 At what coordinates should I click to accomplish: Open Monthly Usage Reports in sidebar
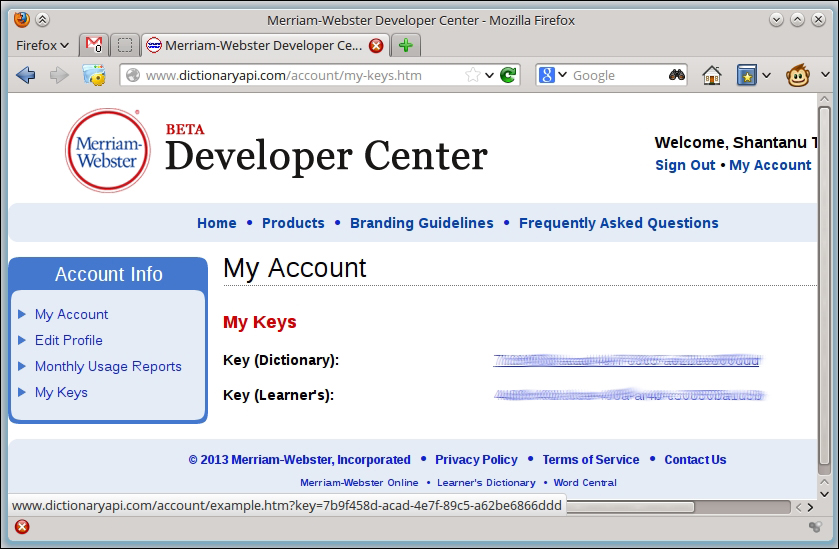click(x=108, y=366)
